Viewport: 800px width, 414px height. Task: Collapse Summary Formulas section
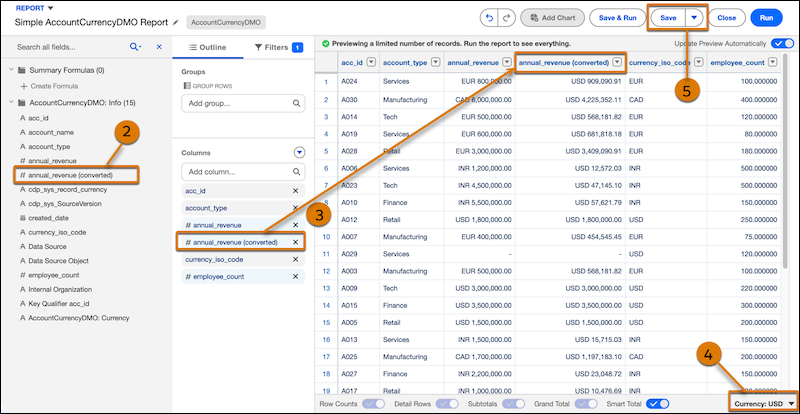click(x=11, y=70)
